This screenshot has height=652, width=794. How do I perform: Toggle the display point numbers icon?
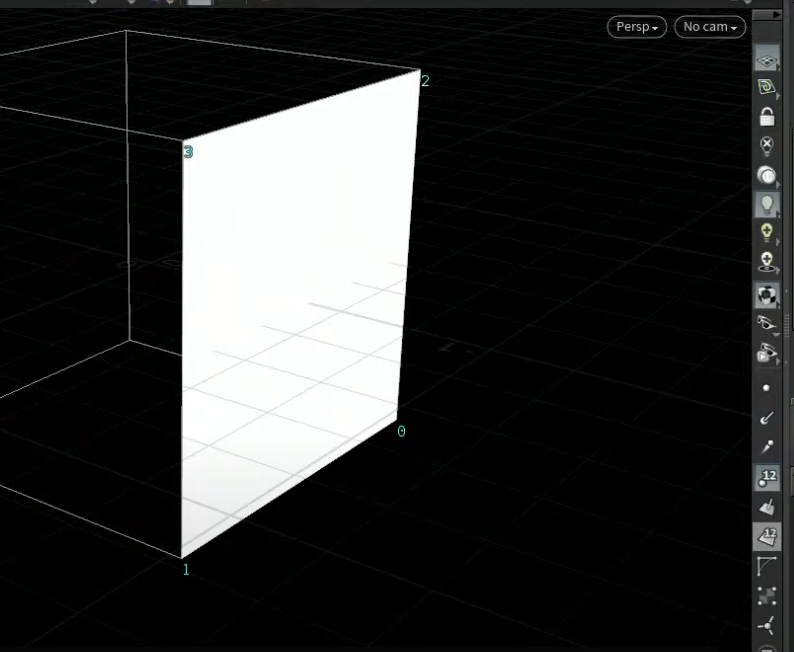click(x=767, y=478)
